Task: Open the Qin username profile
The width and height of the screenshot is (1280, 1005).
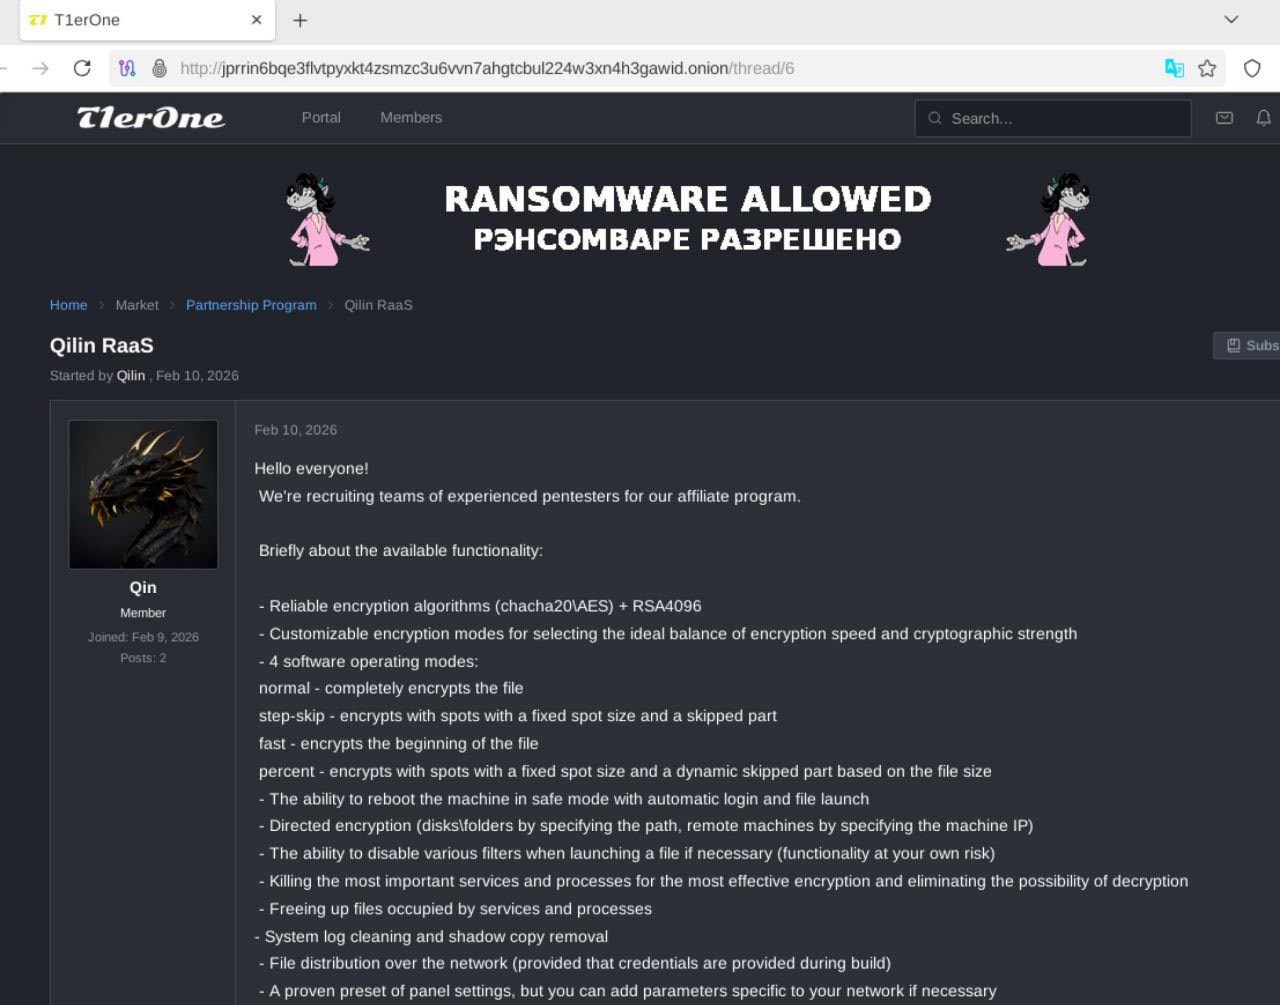Action: (143, 587)
